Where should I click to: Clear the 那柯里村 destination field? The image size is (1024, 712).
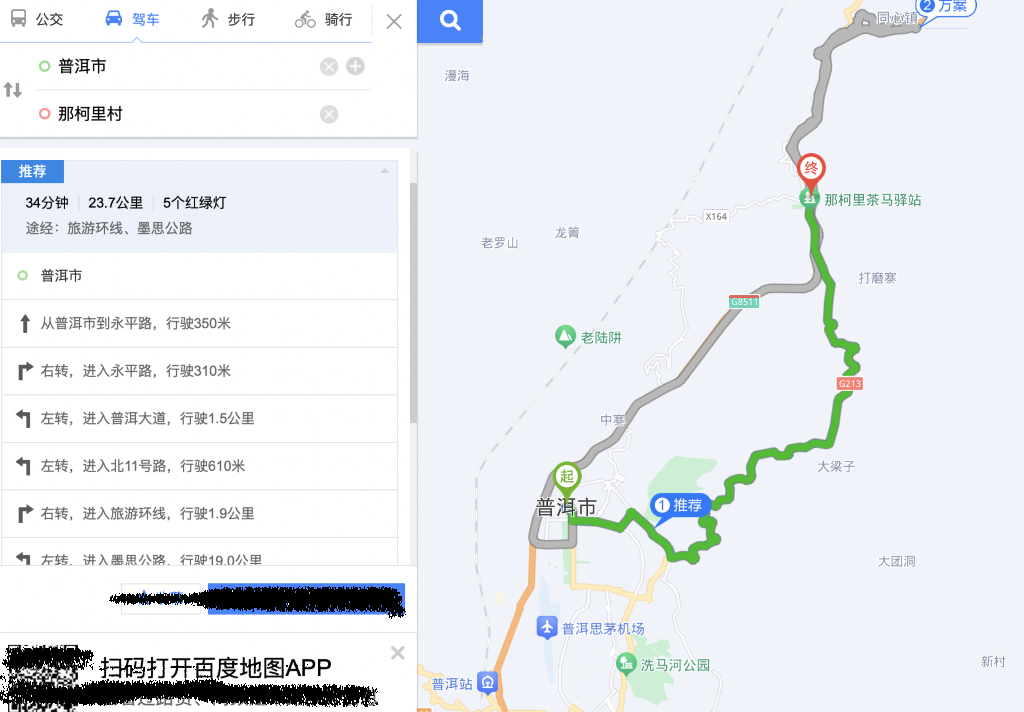[329, 114]
